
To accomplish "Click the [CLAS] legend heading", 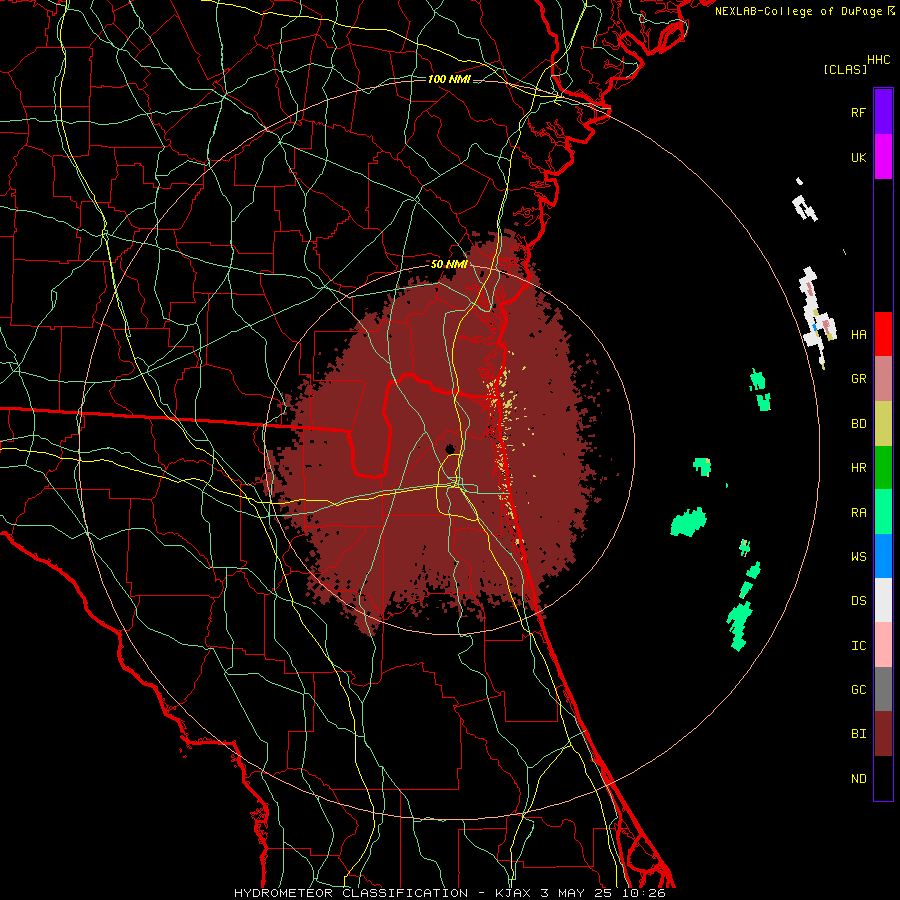I will click(x=845, y=69).
